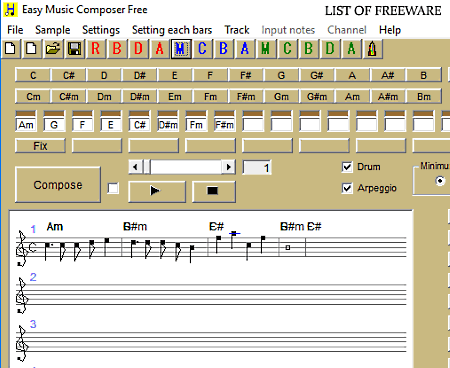Stop playback with the square button
Screen dimensions: 450x368
pos(214,191)
